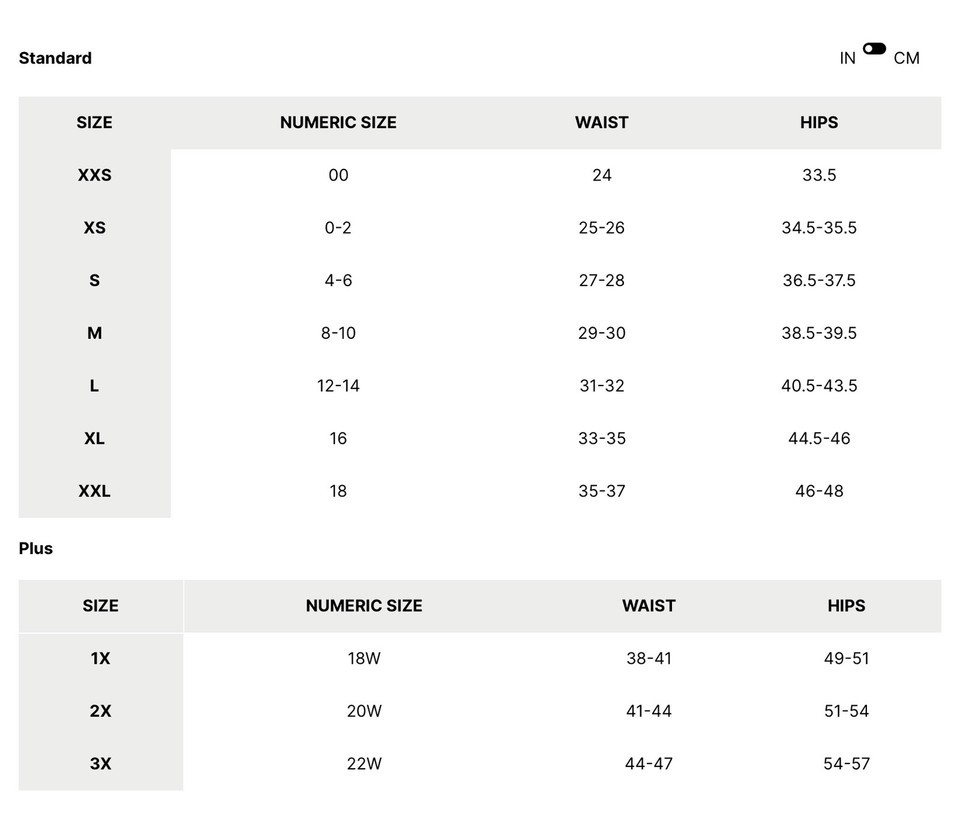960x818 pixels.
Task: Click the Plus section heading
Action: tap(36, 548)
